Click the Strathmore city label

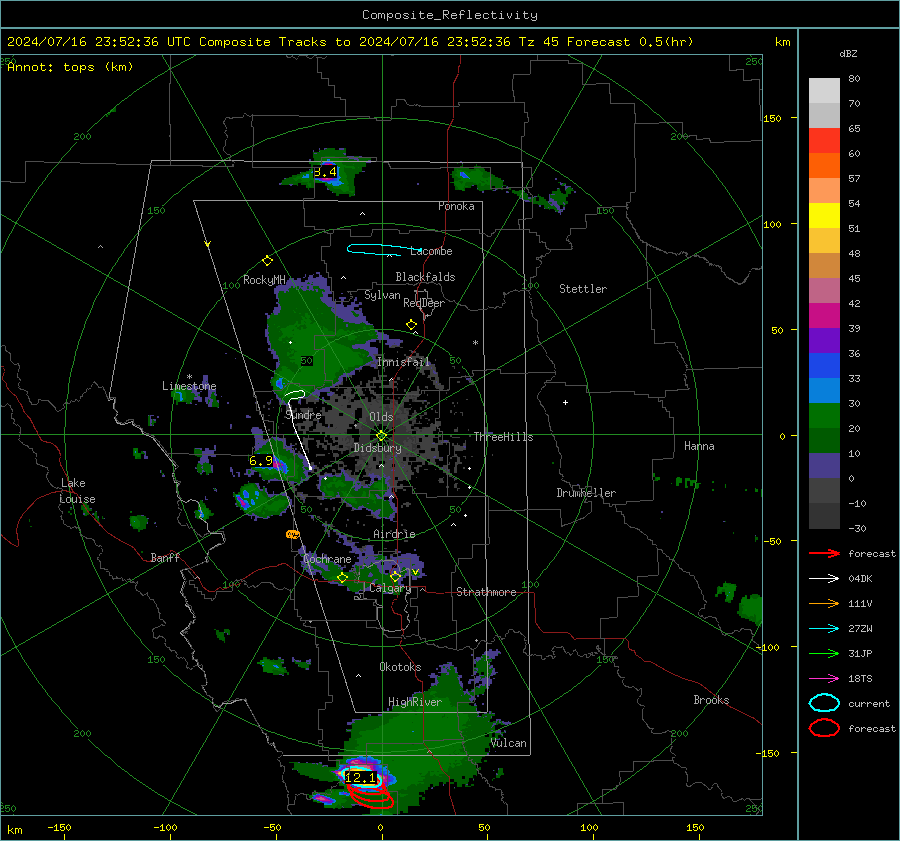coord(486,592)
